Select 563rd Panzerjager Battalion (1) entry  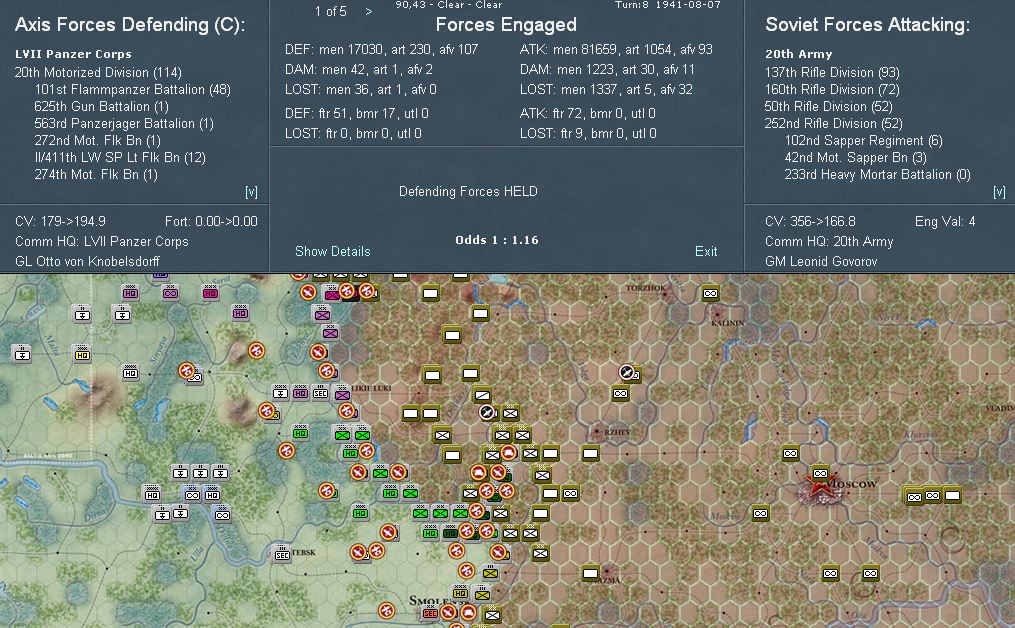(124, 123)
